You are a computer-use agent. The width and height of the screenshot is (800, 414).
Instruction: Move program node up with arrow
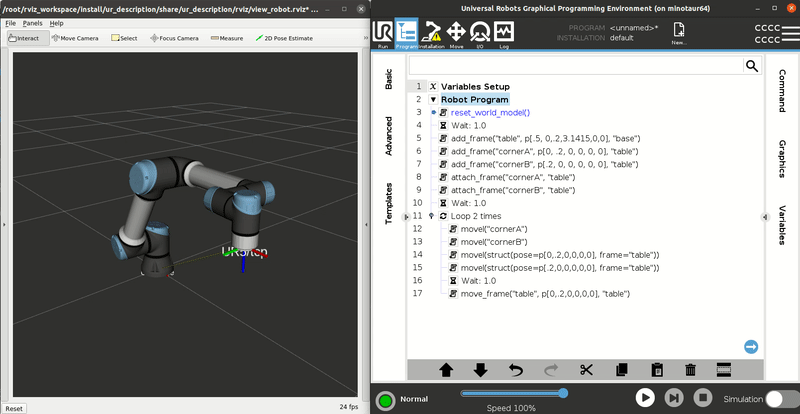[x=446, y=369]
